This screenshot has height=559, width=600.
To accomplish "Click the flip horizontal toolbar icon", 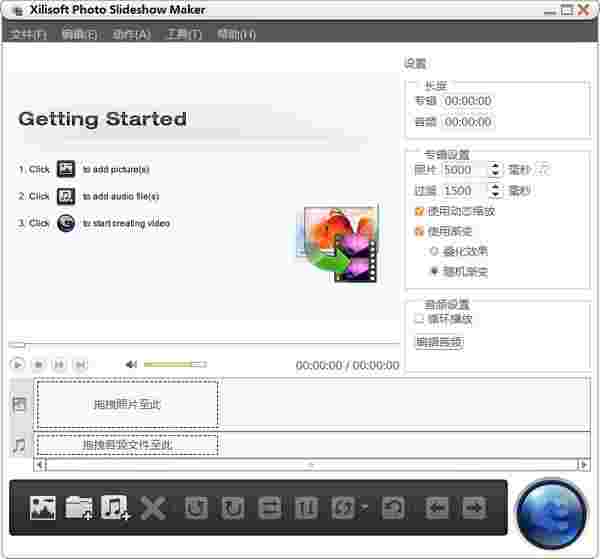I will pos(270,508).
